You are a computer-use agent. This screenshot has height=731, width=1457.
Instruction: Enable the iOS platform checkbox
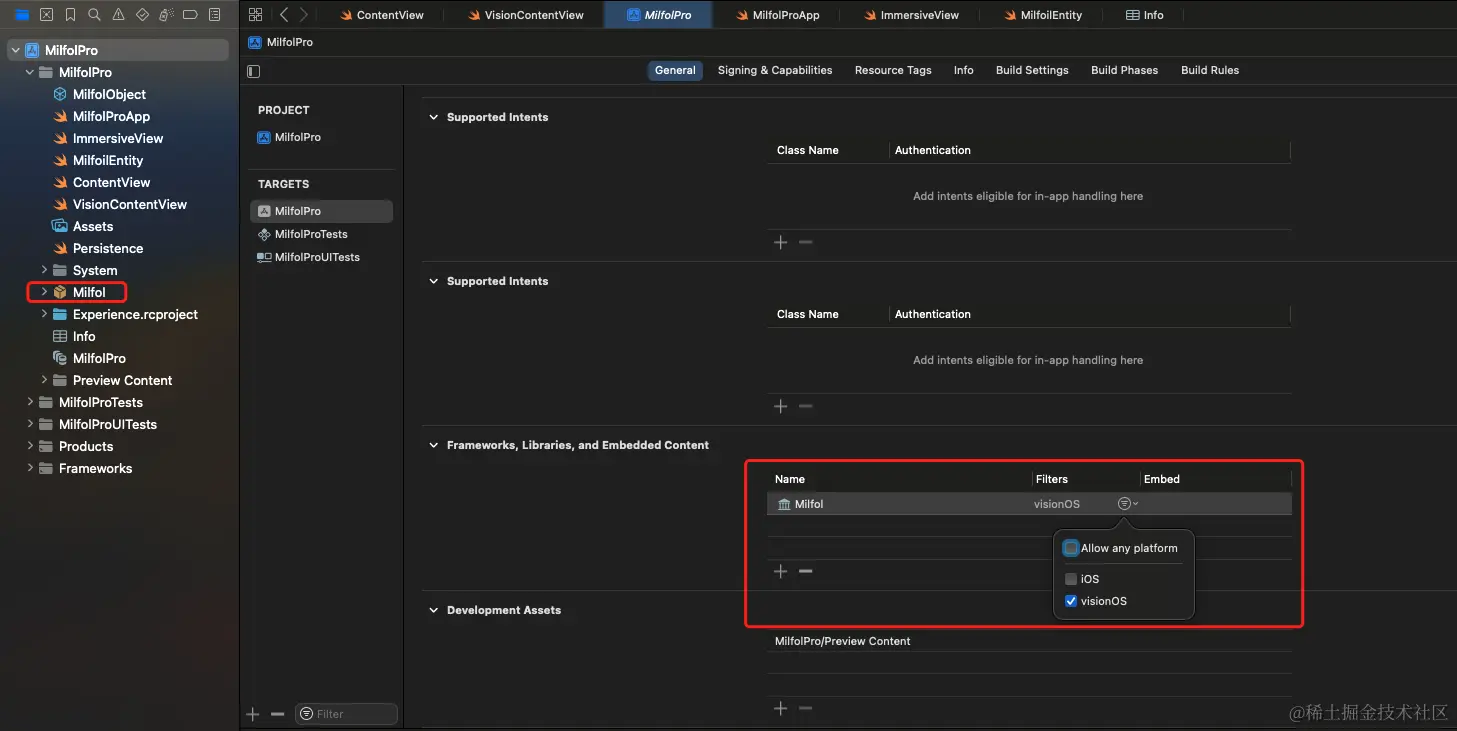pos(1071,579)
